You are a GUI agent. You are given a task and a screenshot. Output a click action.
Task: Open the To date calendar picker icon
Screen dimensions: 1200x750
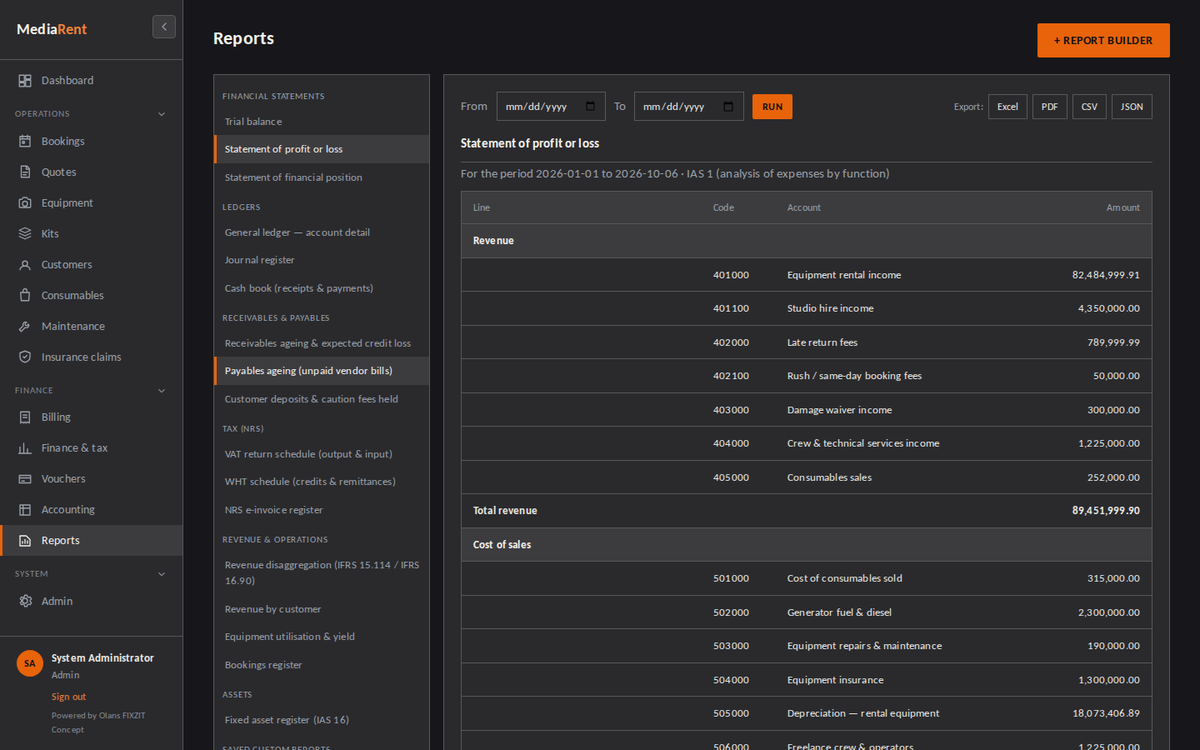click(728, 107)
